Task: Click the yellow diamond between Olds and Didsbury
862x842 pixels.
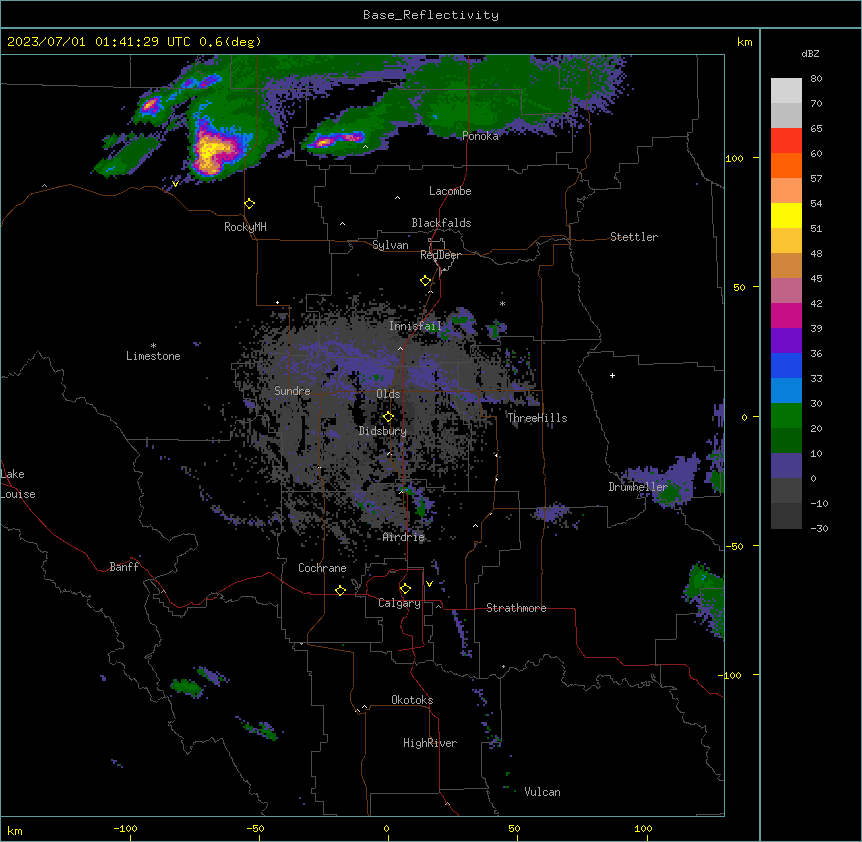Action: pyautogui.click(x=388, y=417)
